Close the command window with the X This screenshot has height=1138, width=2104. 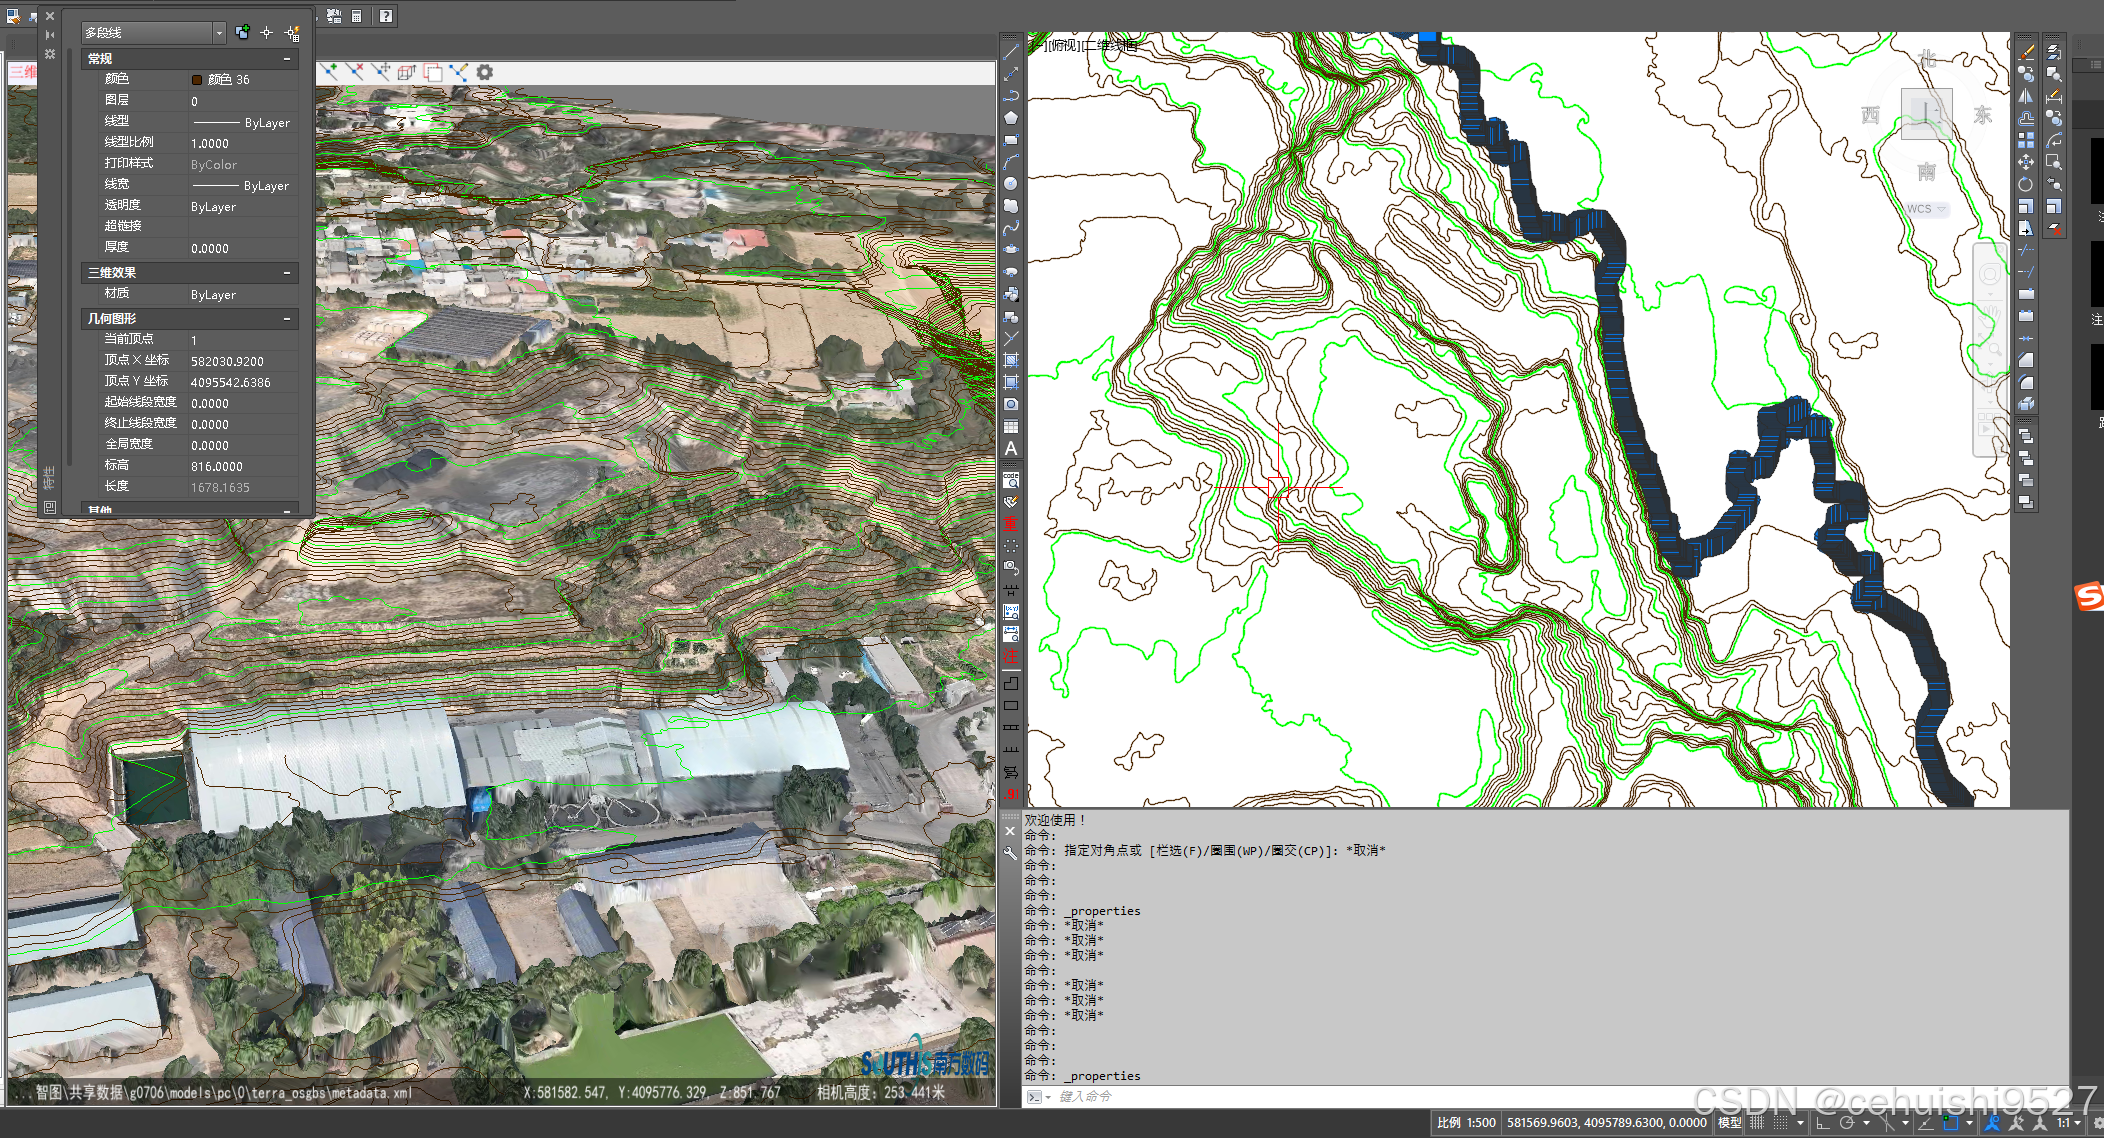click(x=1010, y=831)
